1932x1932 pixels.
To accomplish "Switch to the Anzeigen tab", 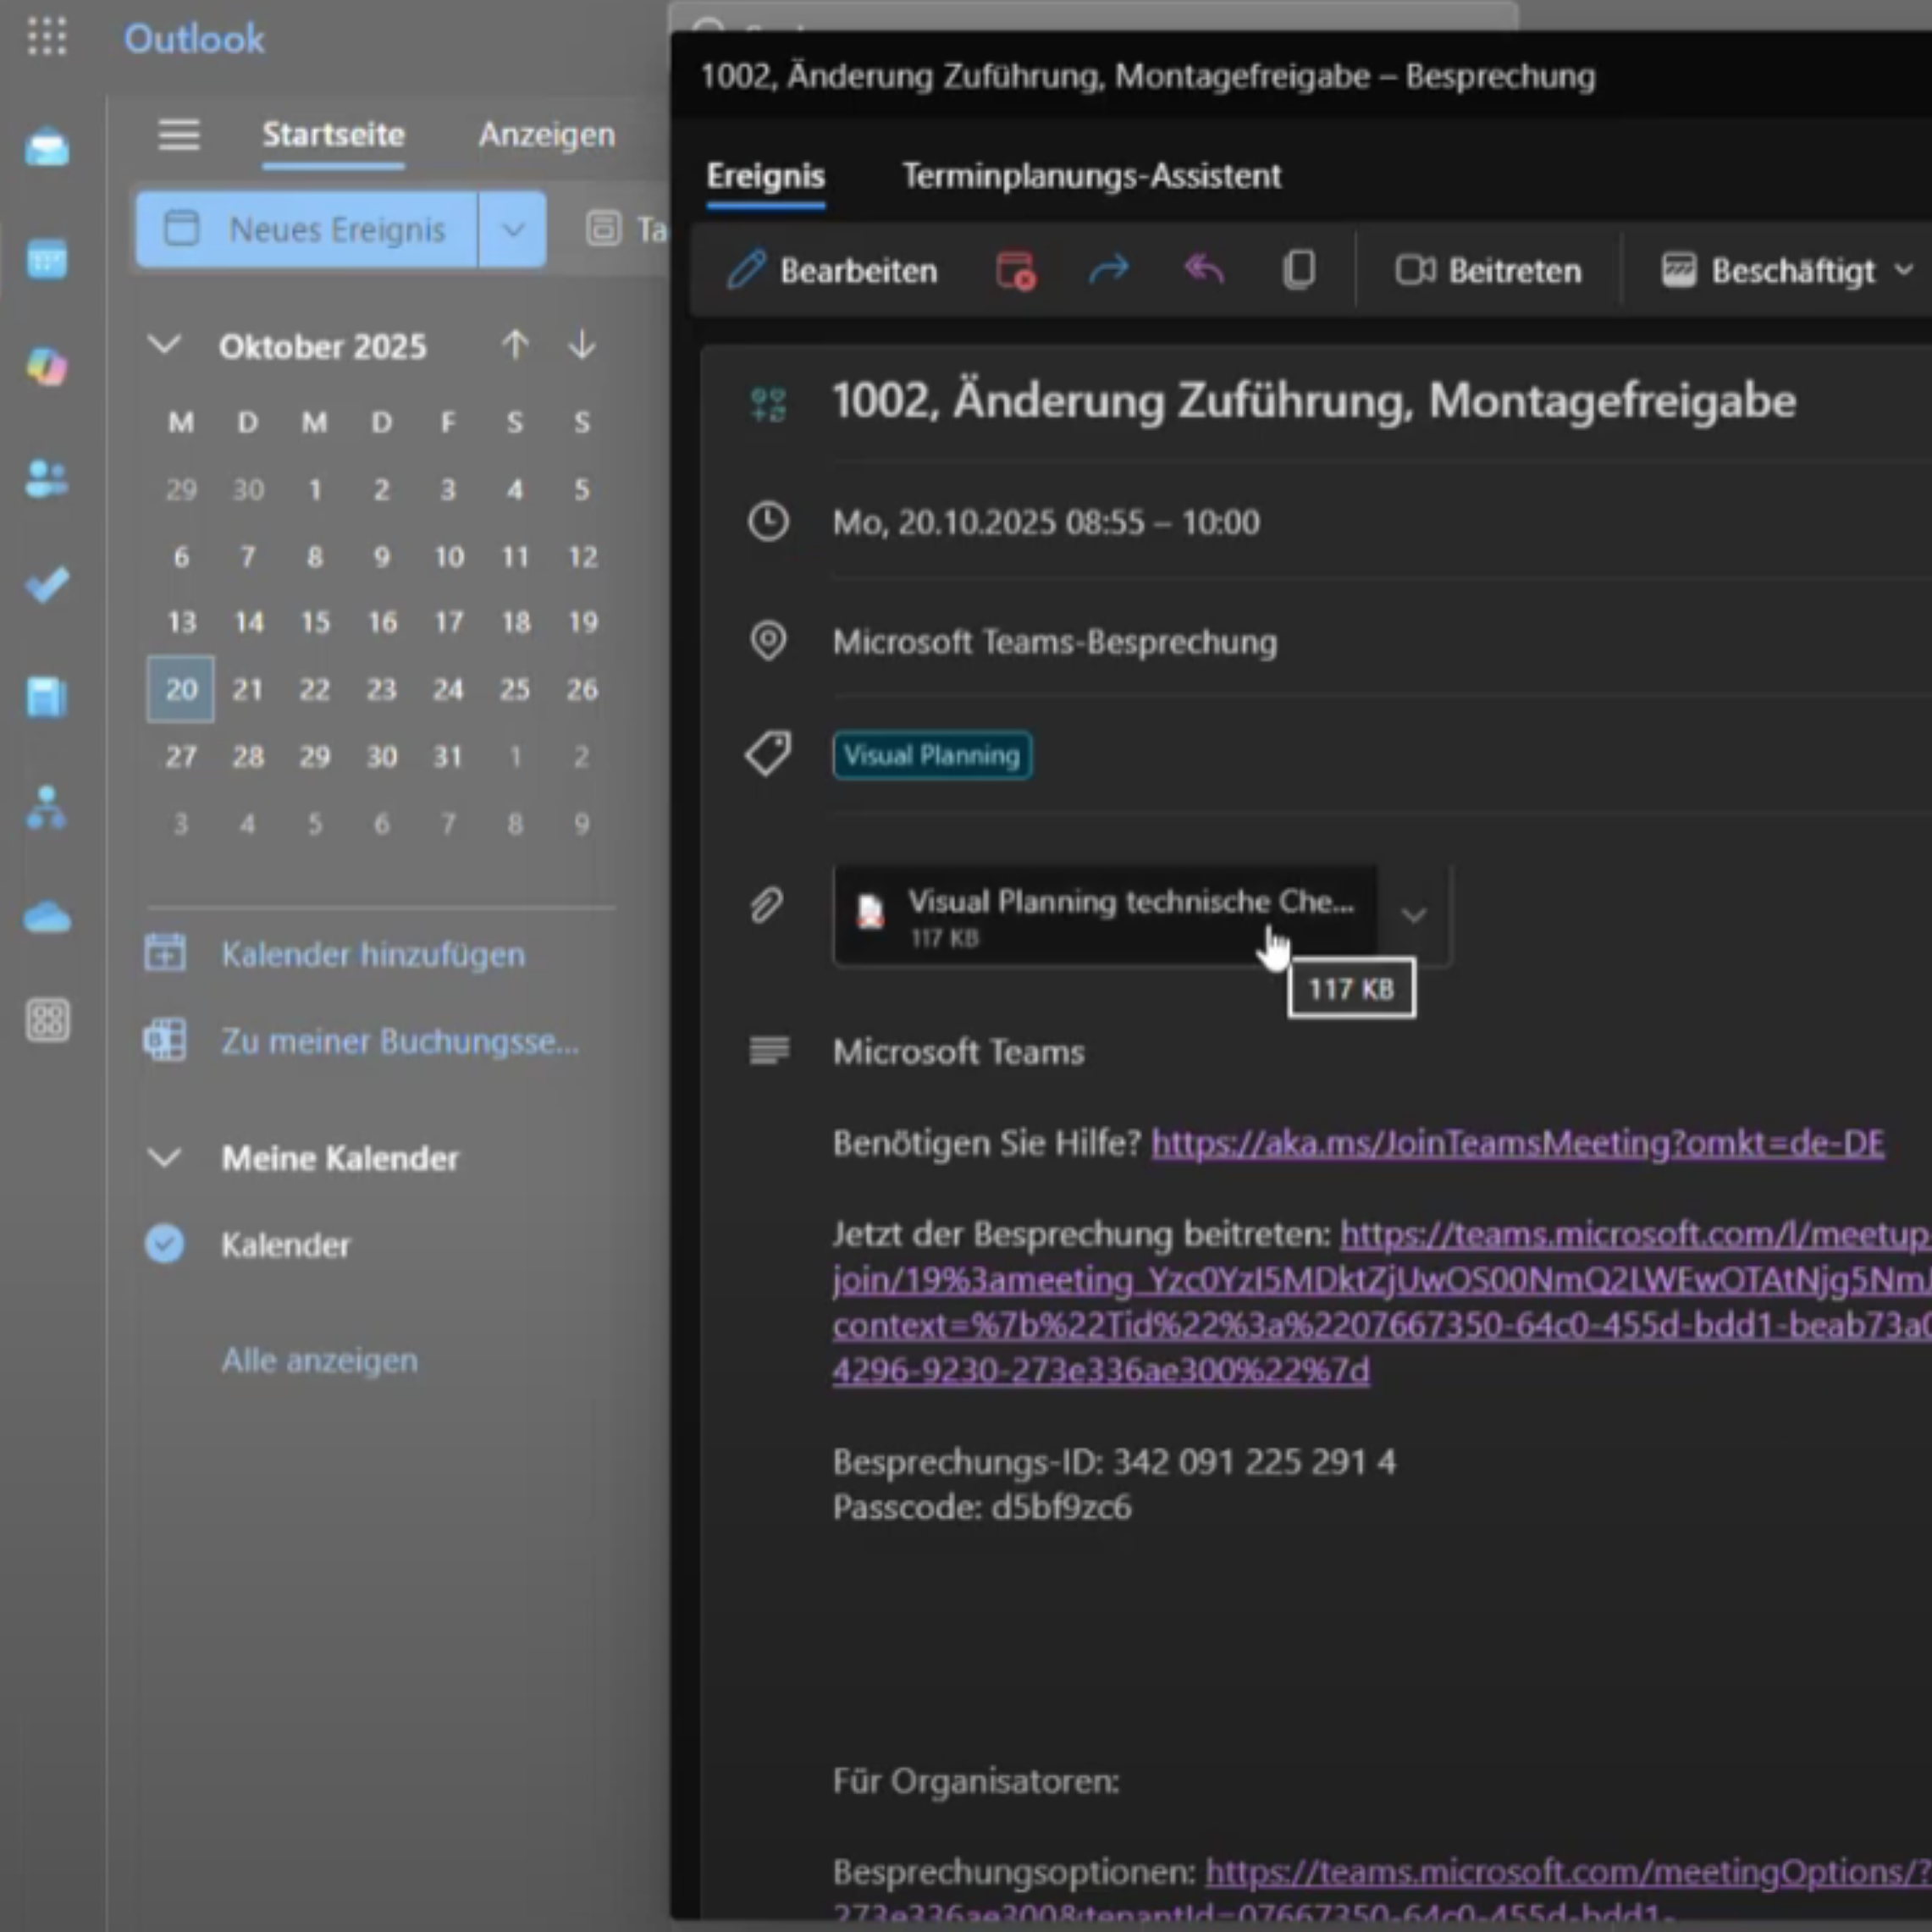I will pyautogui.click(x=547, y=135).
